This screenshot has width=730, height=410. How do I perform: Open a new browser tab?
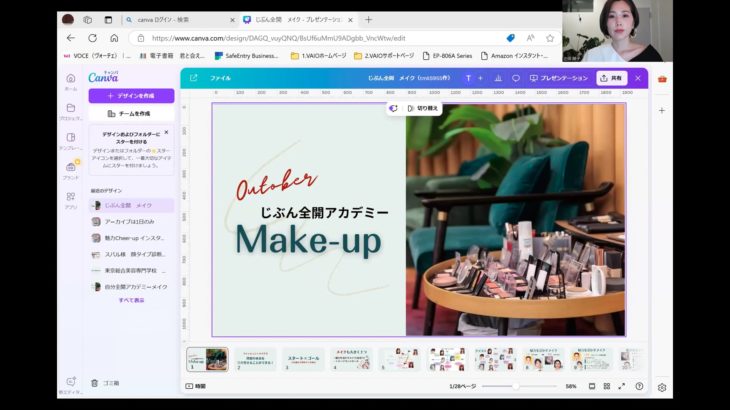pyautogui.click(x=368, y=20)
